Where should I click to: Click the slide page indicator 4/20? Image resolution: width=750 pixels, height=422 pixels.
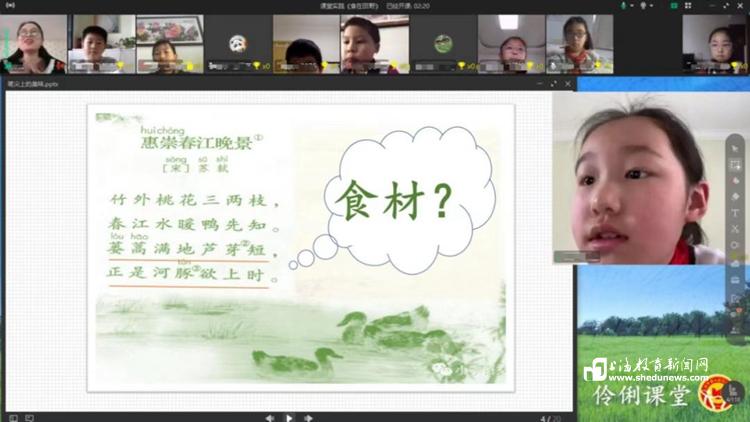545,417
